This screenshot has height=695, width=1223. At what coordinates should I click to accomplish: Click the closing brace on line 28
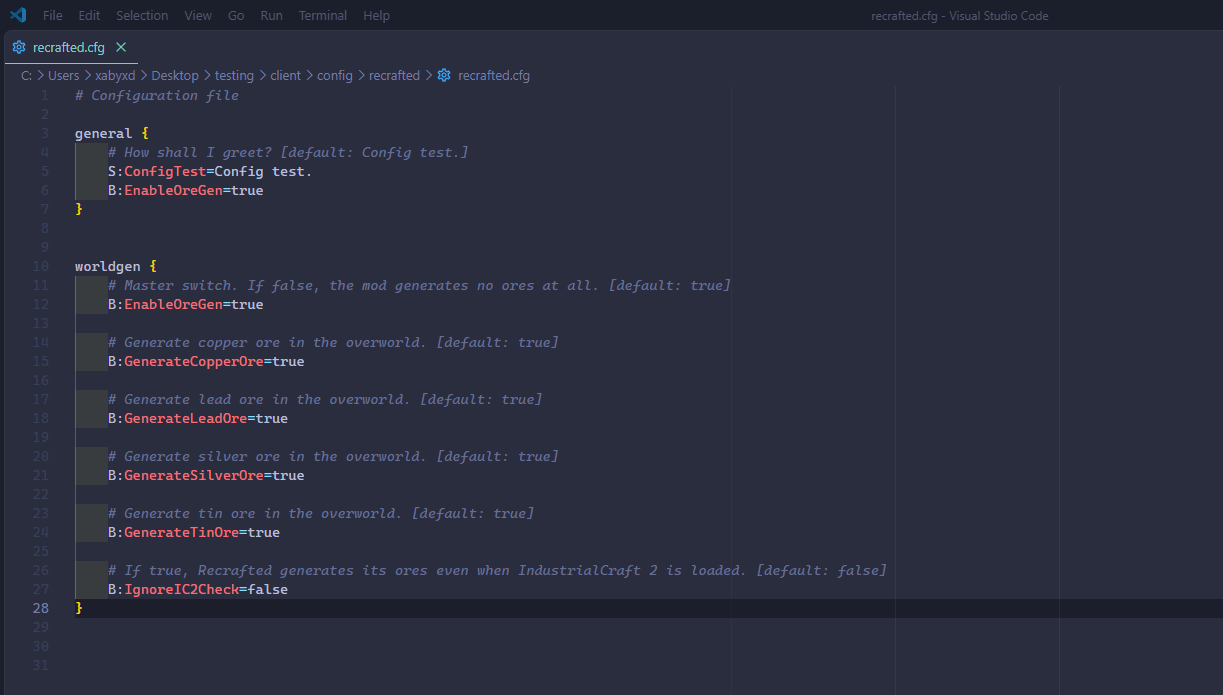[x=79, y=608]
